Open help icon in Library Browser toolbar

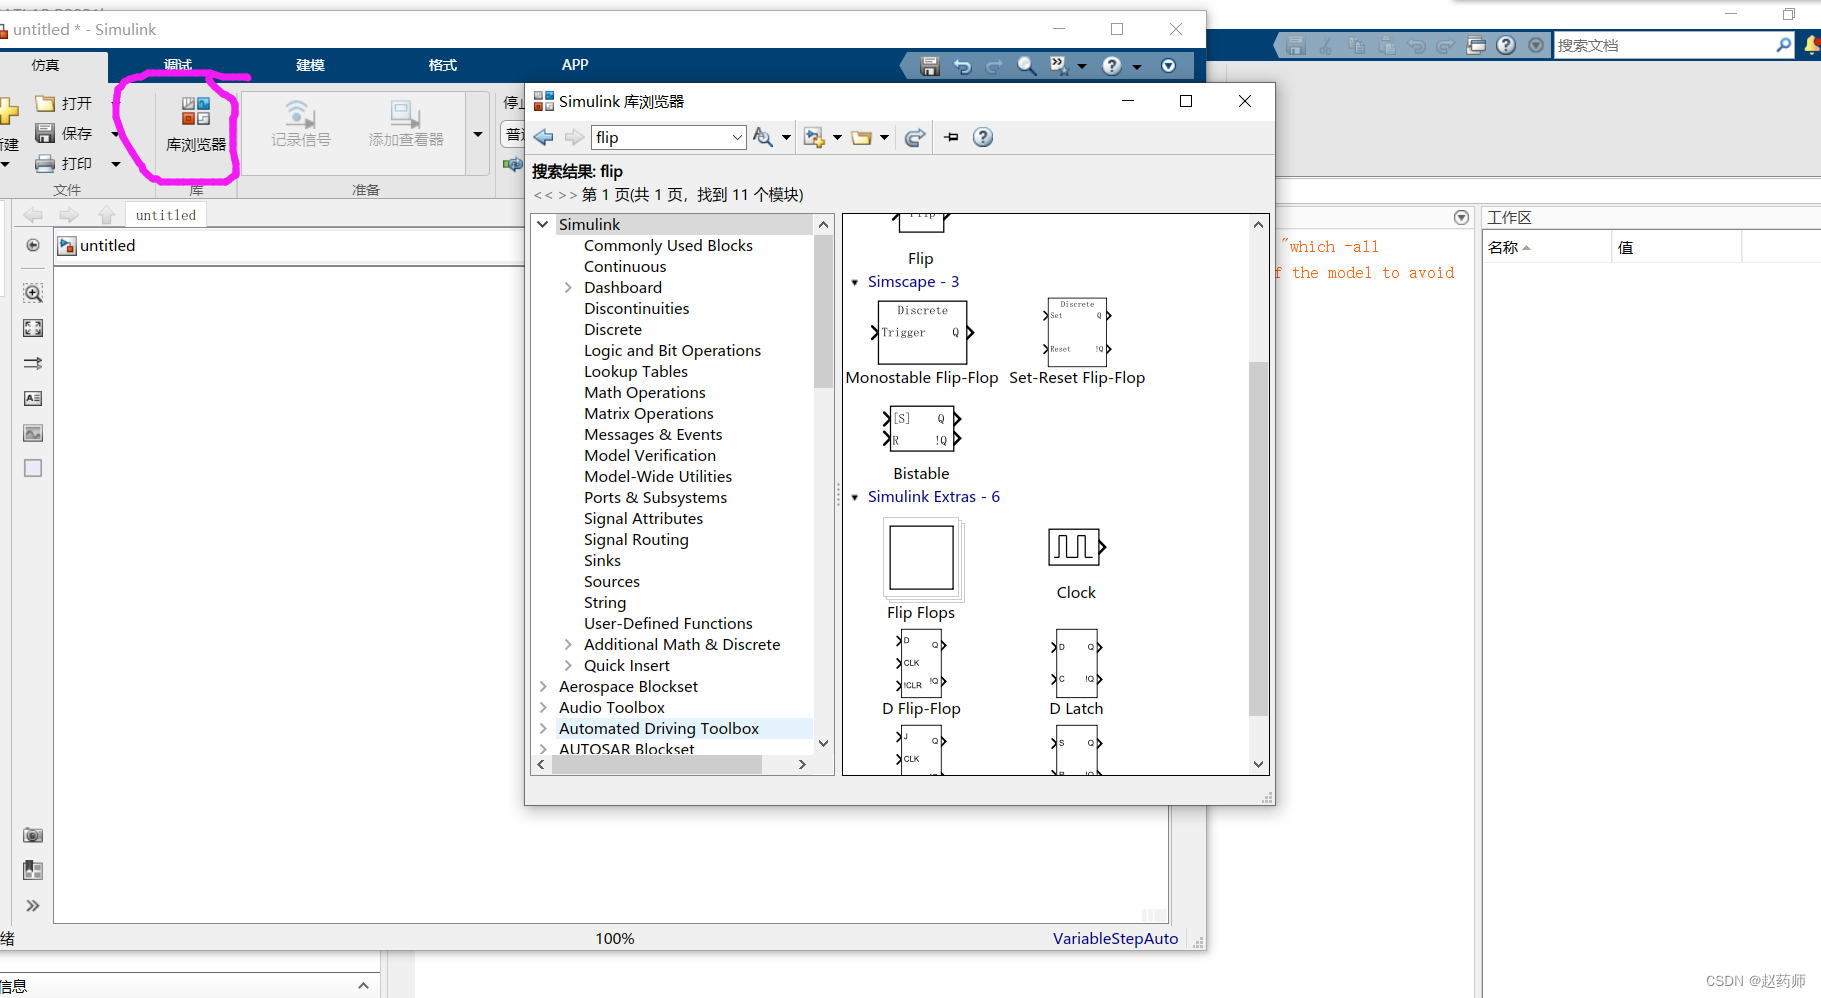pyautogui.click(x=983, y=137)
